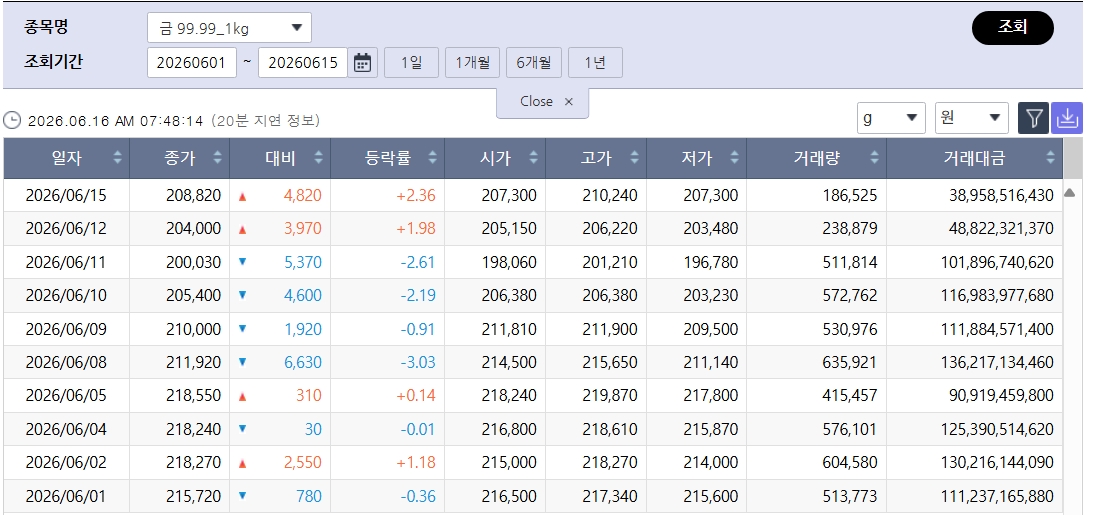The image size is (1108, 515).
Task: Click the end date field 20260615
Action: click(x=303, y=62)
